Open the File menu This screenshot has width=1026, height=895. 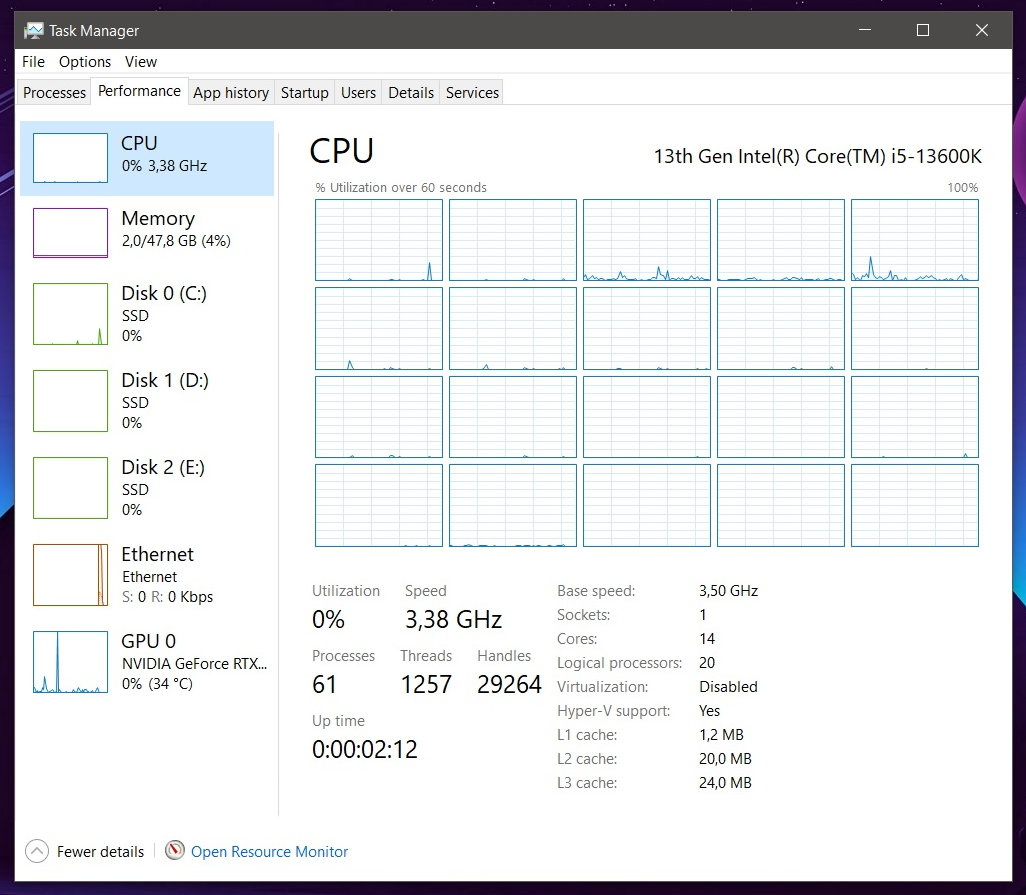(x=33, y=61)
